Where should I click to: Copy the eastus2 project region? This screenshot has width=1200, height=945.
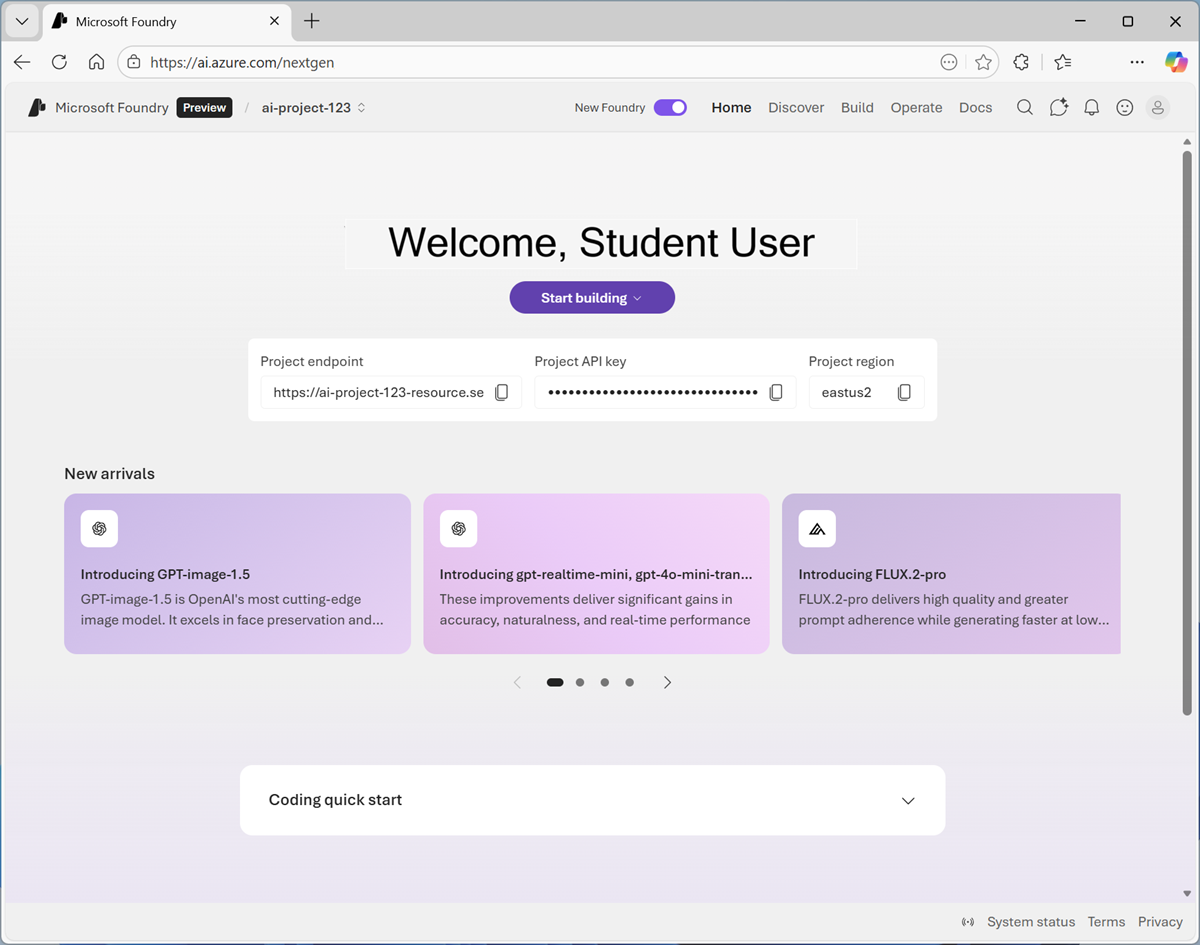pyautogui.click(x=904, y=392)
